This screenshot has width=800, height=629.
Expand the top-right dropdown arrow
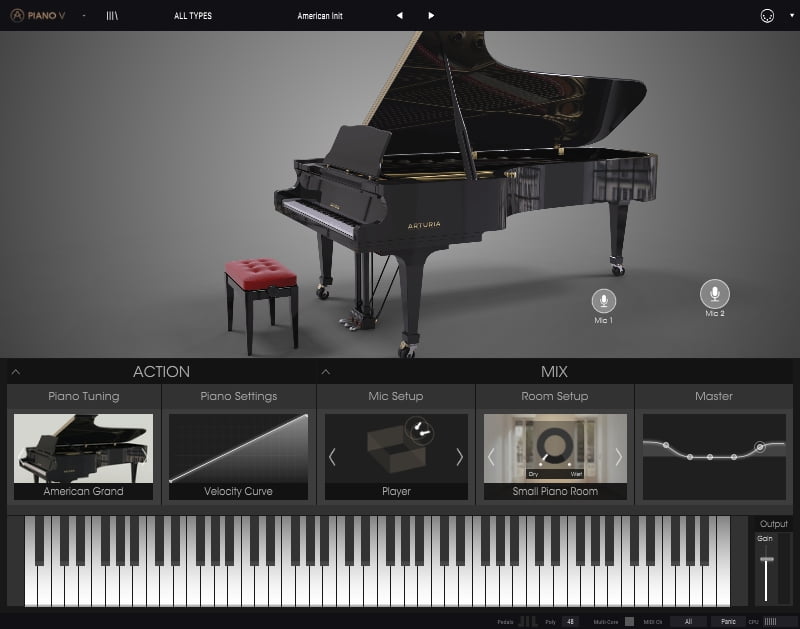792,16
